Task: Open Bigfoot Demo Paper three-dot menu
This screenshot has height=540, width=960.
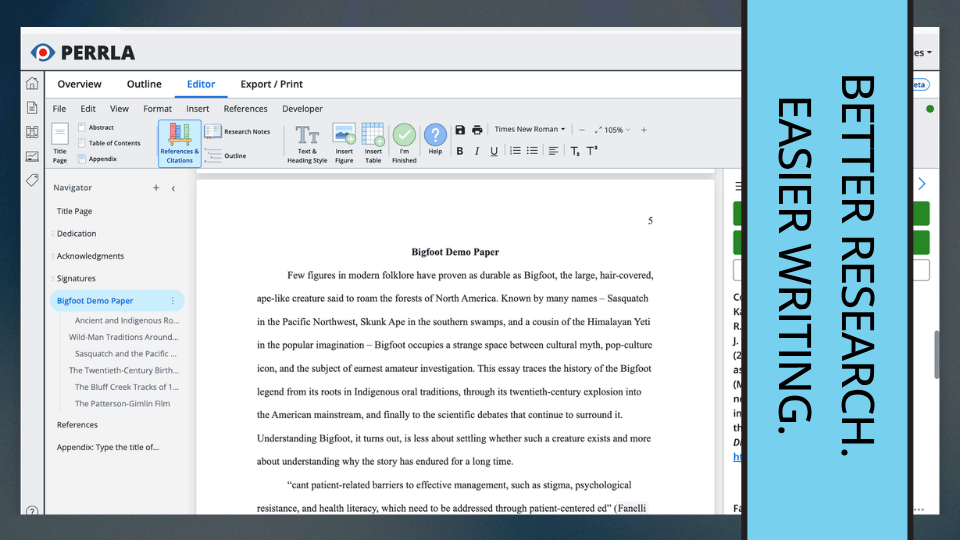Action: click(173, 301)
